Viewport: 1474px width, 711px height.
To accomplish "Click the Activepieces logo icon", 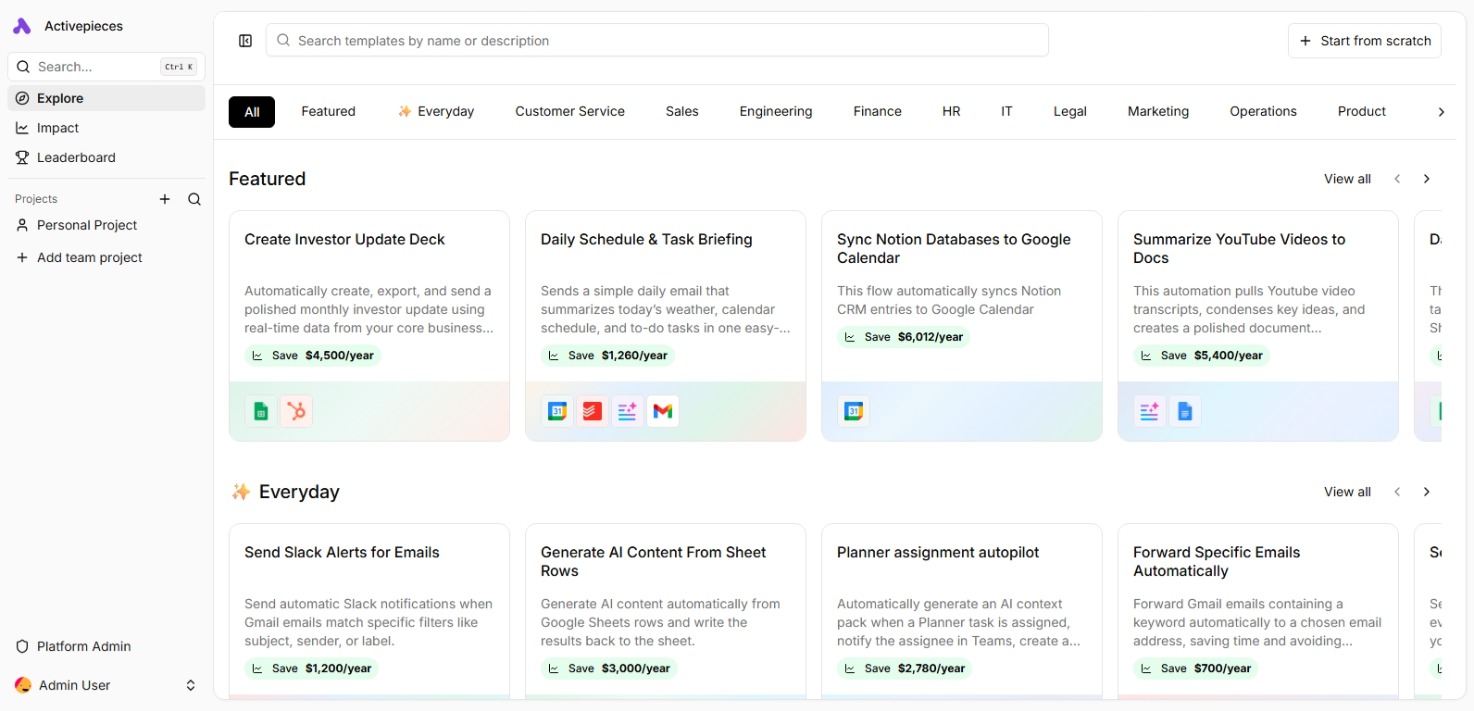I will click(x=22, y=26).
